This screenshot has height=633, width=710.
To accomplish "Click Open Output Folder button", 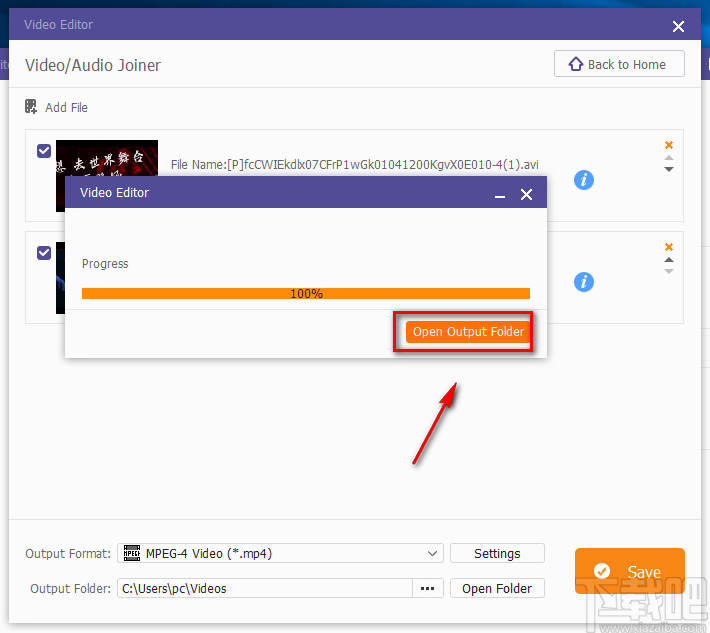I will [x=468, y=332].
